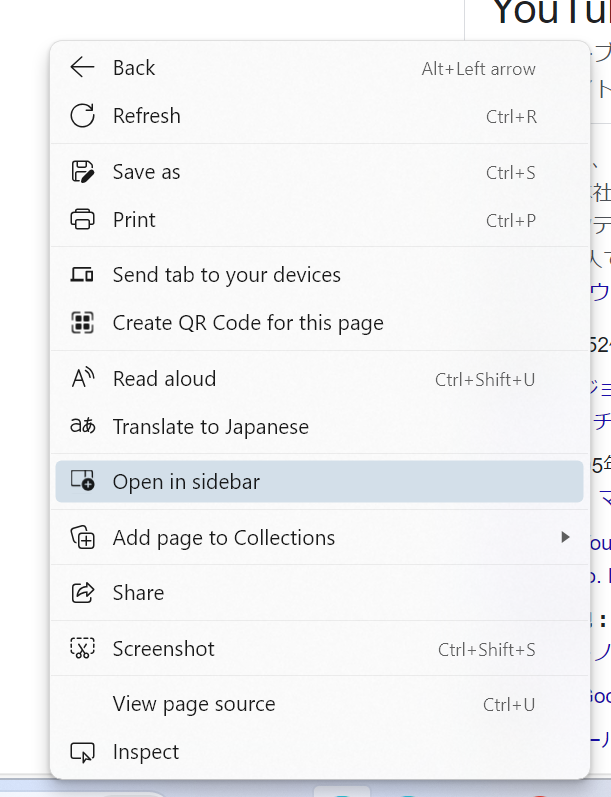Screen dimensions: 611x797
Task: Click the Add to Collections icon
Action: coord(82,538)
